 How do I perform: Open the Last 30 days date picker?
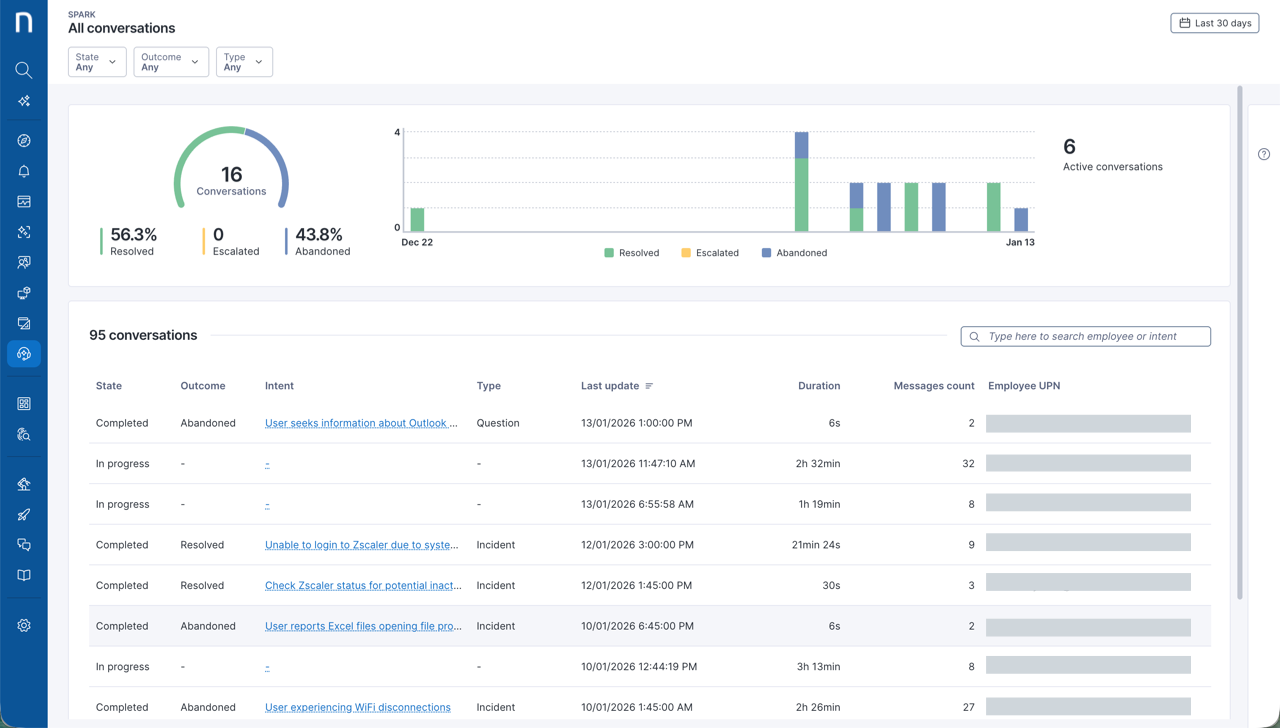(x=1215, y=23)
